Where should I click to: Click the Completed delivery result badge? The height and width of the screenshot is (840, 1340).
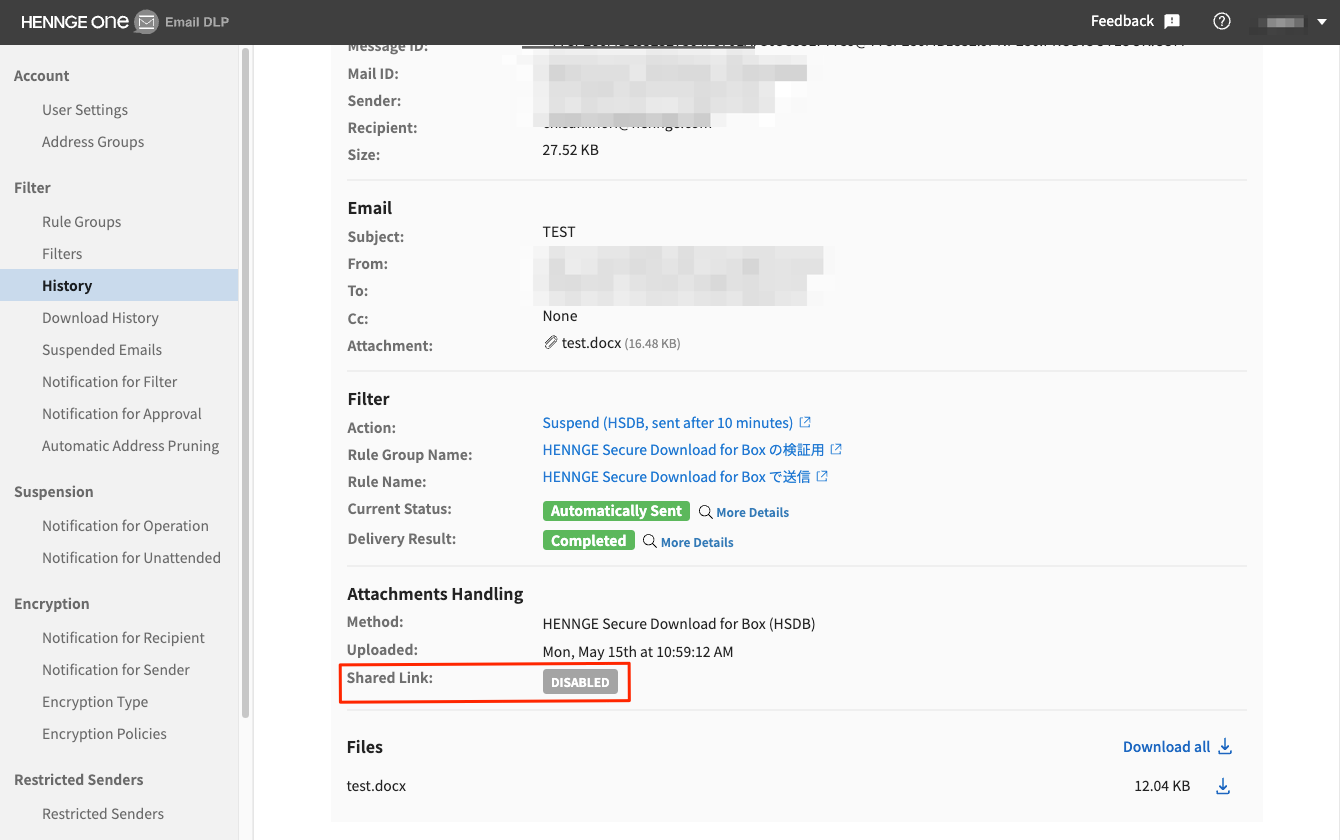pos(588,541)
